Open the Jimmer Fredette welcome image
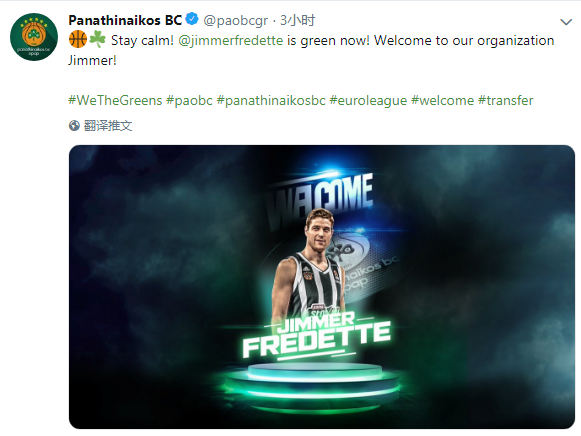 [322, 287]
